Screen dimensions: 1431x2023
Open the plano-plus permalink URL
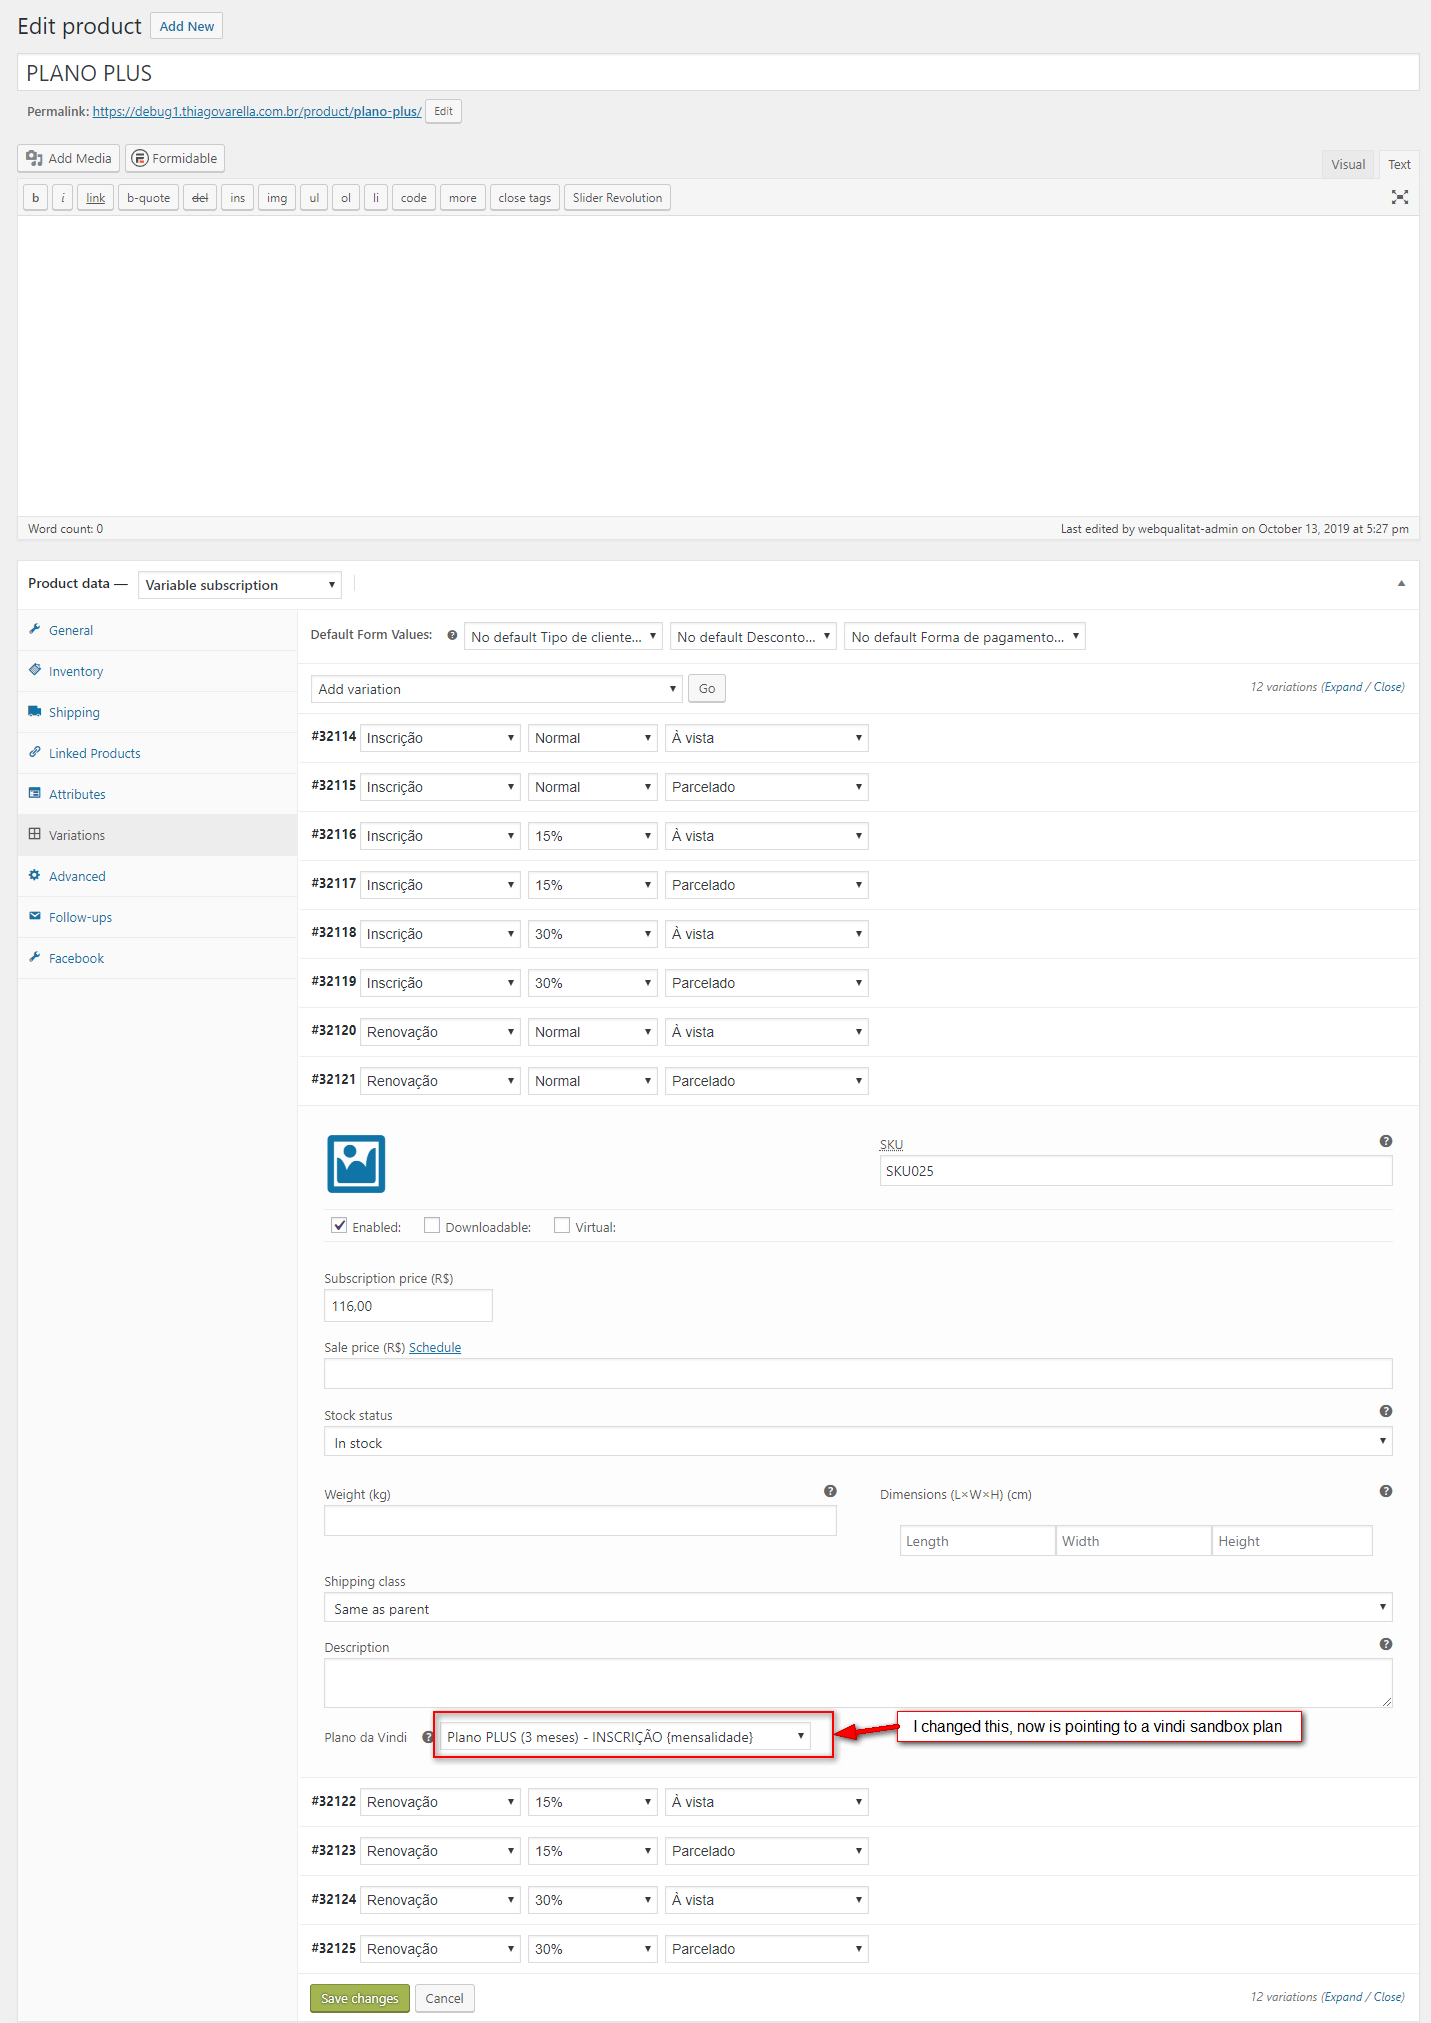[257, 111]
